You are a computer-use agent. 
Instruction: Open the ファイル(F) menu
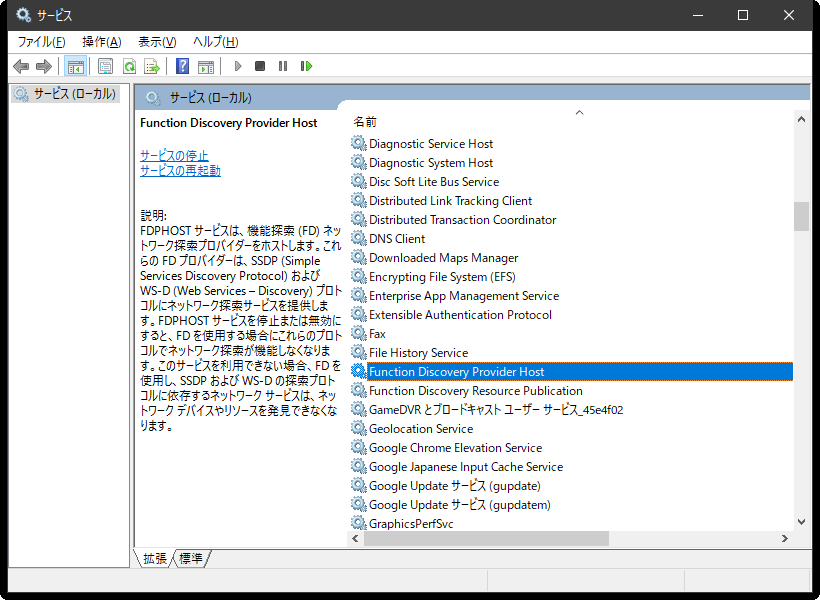click(41, 42)
